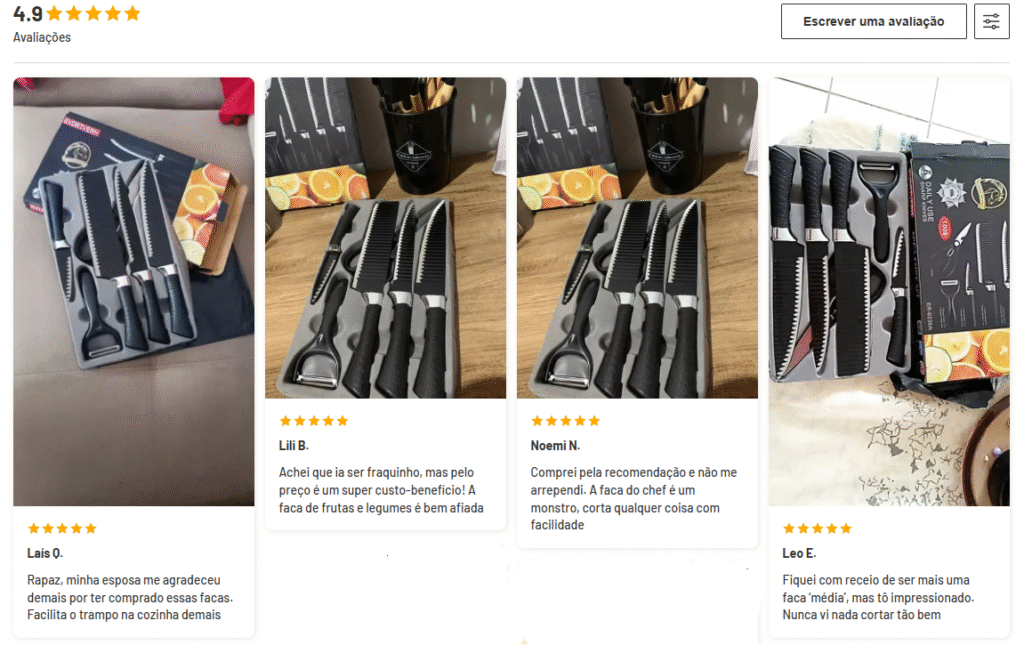1024x645 pixels.
Task: Click reviewer name Noemi N.
Action: [555, 446]
